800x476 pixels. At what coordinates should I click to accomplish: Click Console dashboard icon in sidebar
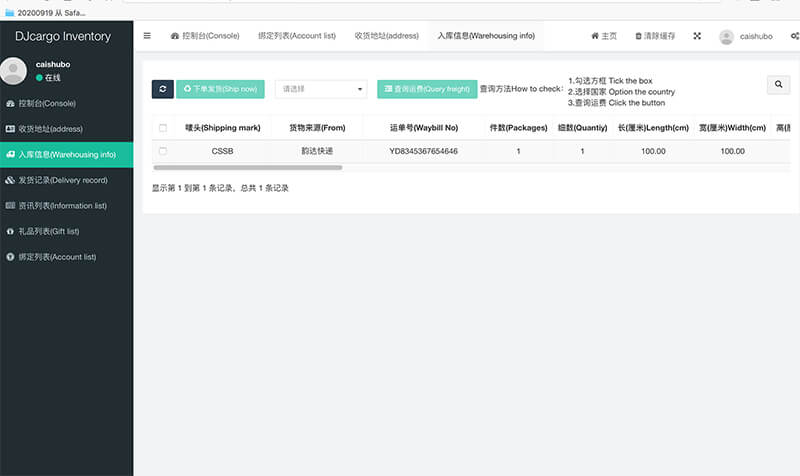point(10,103)
